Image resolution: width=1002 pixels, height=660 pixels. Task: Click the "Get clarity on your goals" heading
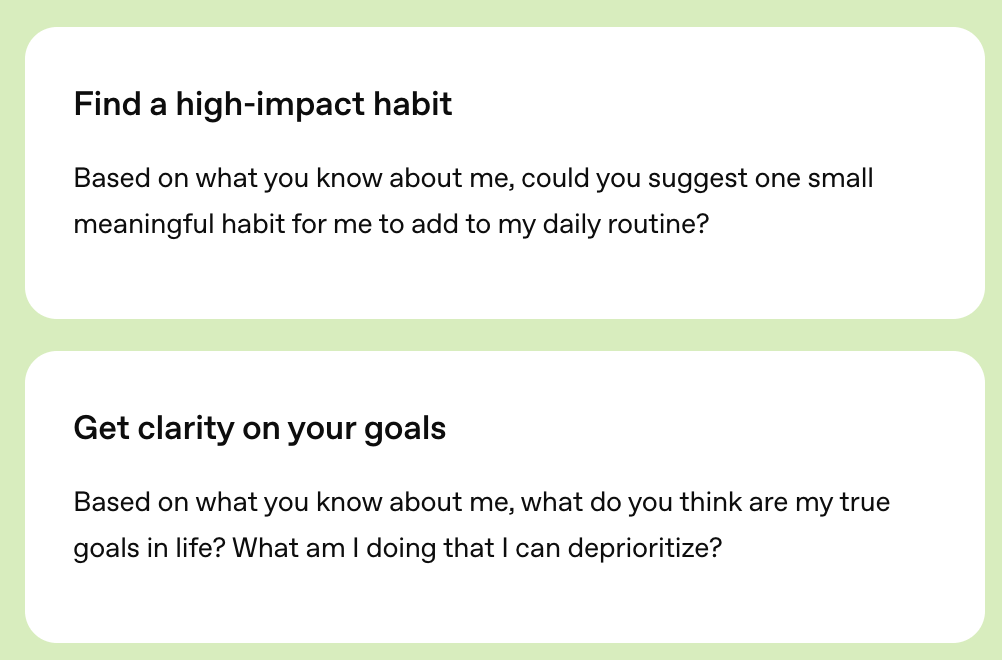(x=260, y=428)
